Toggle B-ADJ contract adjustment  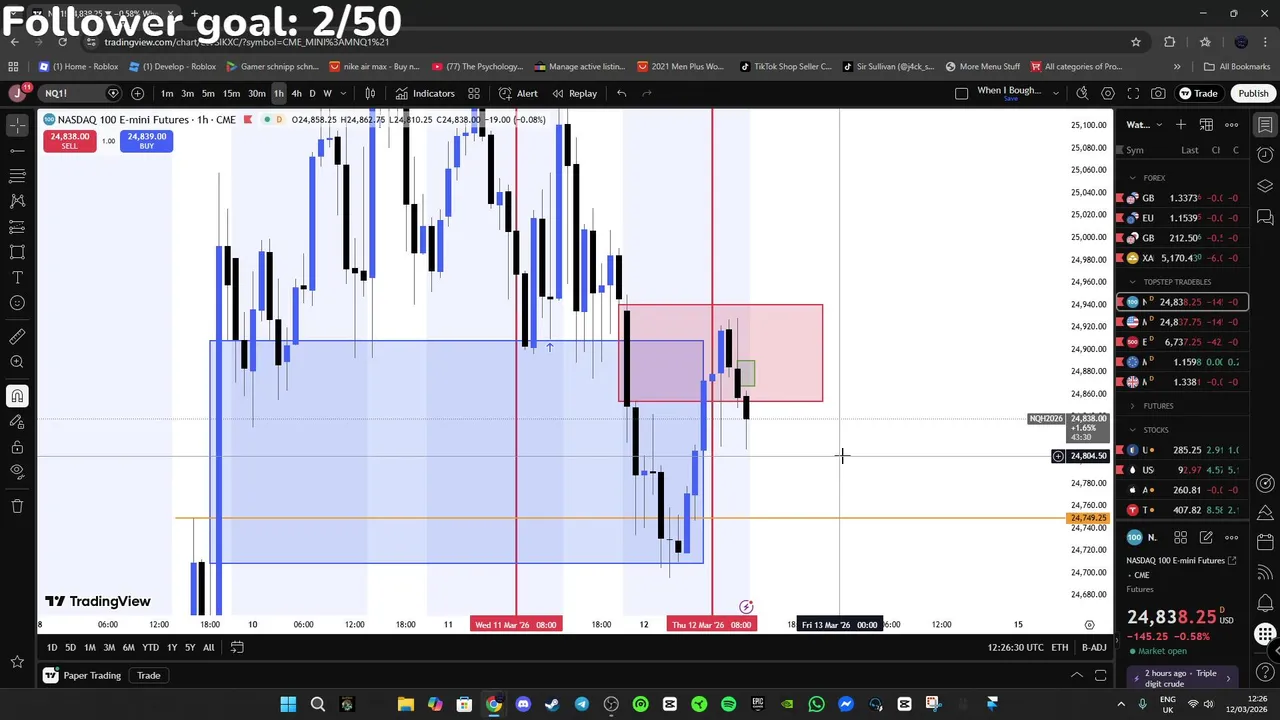click(1093, 647)
